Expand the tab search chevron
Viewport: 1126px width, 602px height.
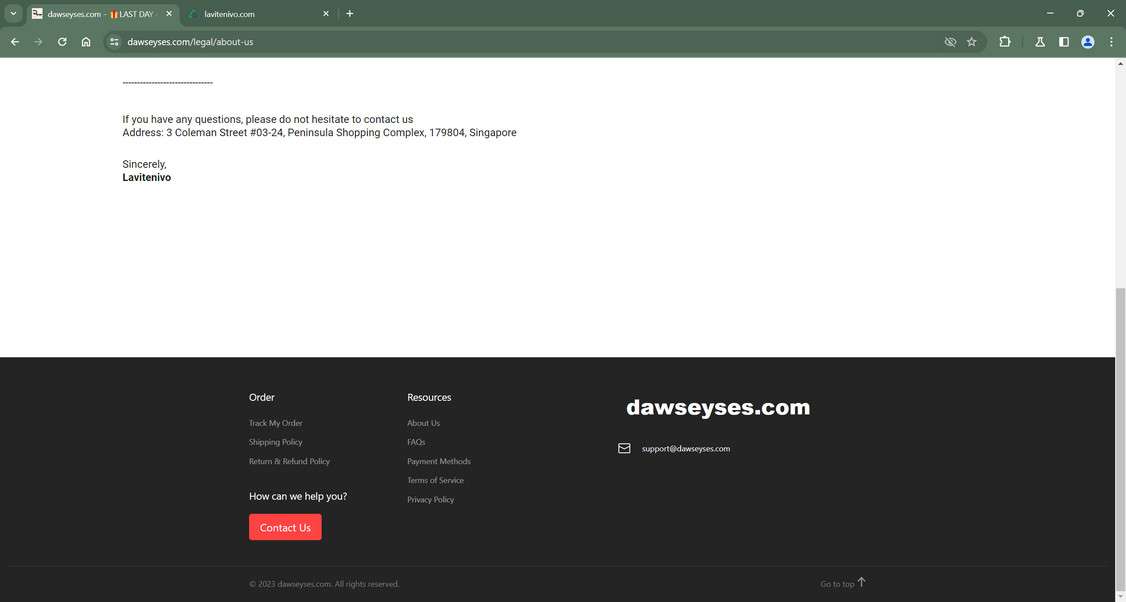click(13, 13)
